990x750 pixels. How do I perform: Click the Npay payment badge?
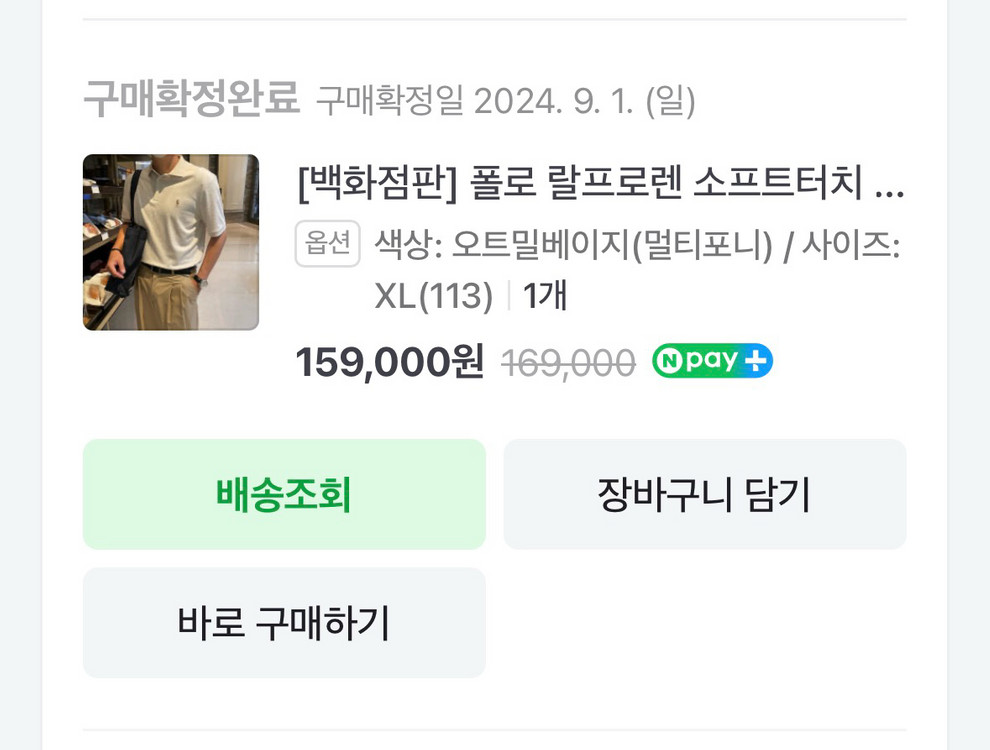(712, 360)
